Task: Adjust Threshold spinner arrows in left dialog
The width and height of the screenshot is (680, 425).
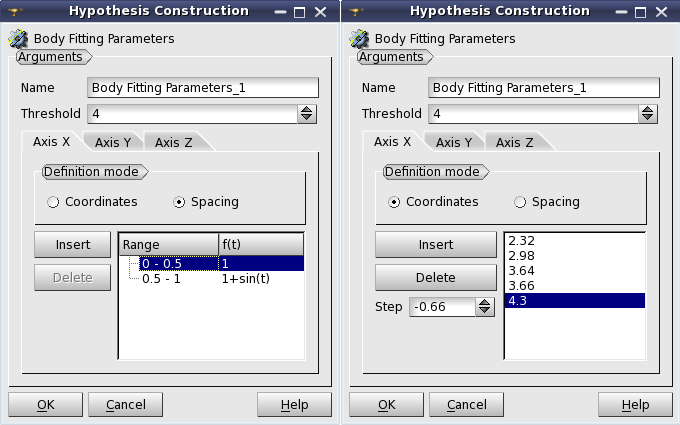Action: 307,114
